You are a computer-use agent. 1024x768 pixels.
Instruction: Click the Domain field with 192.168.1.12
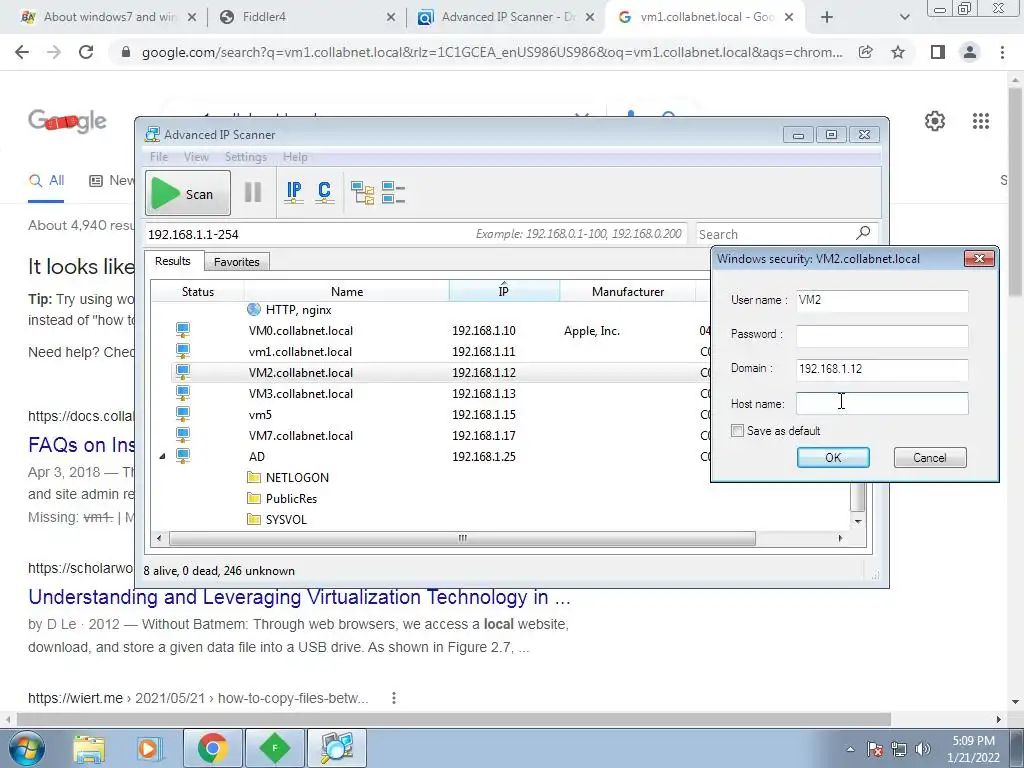[x=882, y=369]
